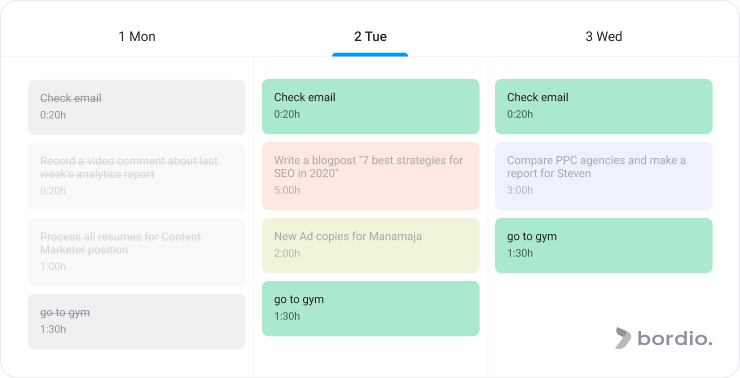Open Monday's completed Check email task
The height and width of the screenshot is (378, 740).
(x=137, y=107)
